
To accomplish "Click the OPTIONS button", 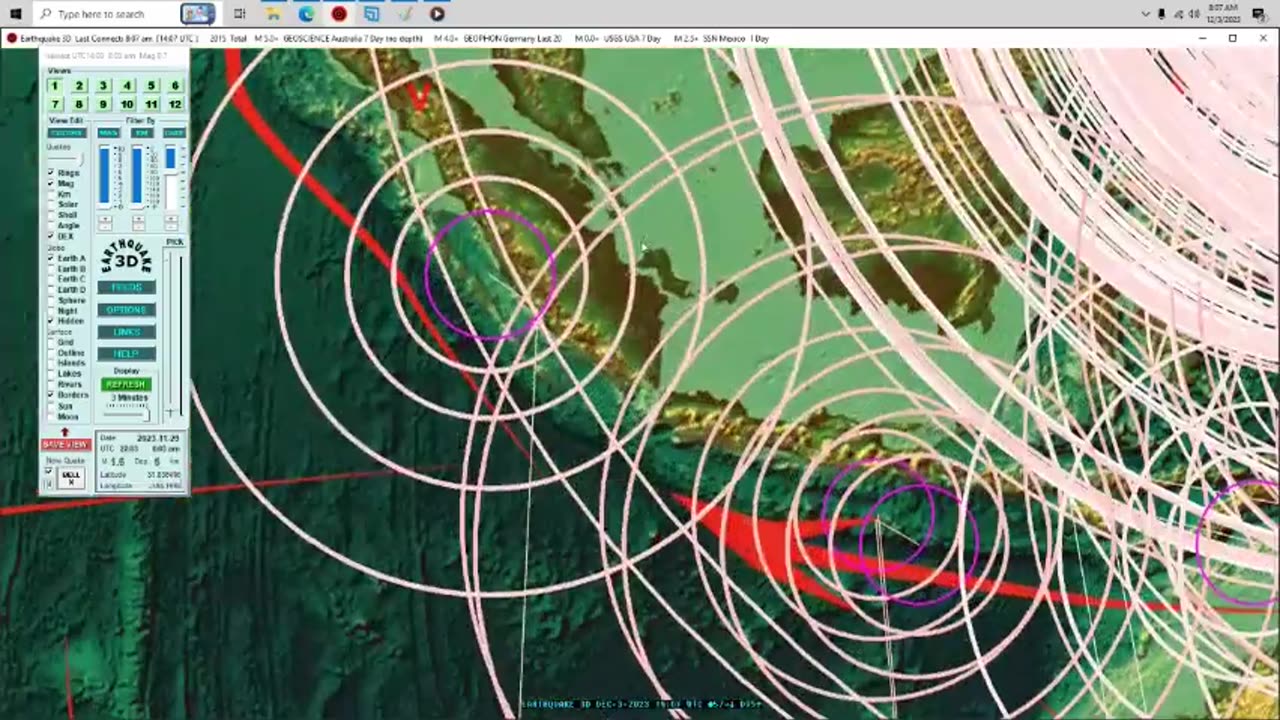I will (126, 310).
